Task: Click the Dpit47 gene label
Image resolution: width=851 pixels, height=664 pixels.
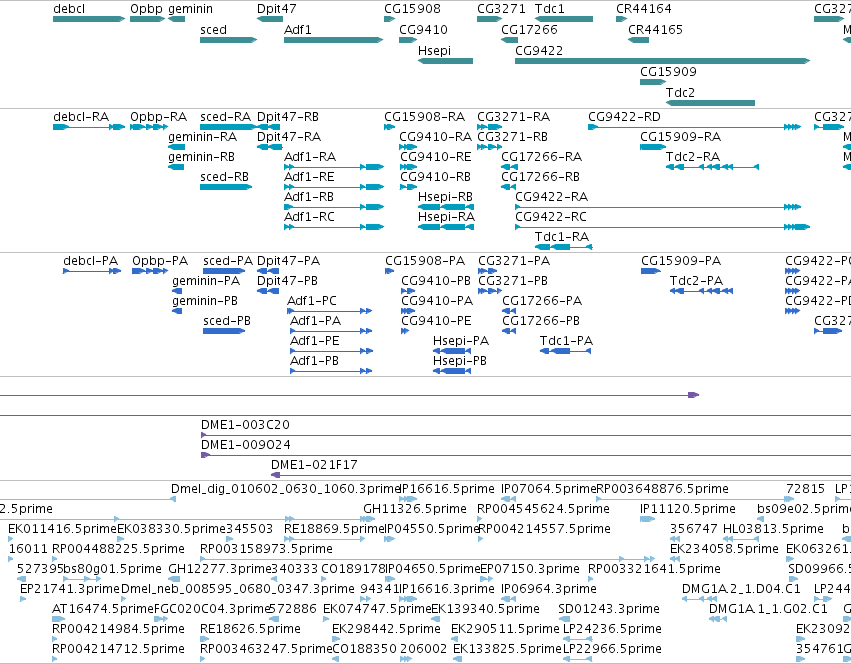Action: click(x=276, y=9)
